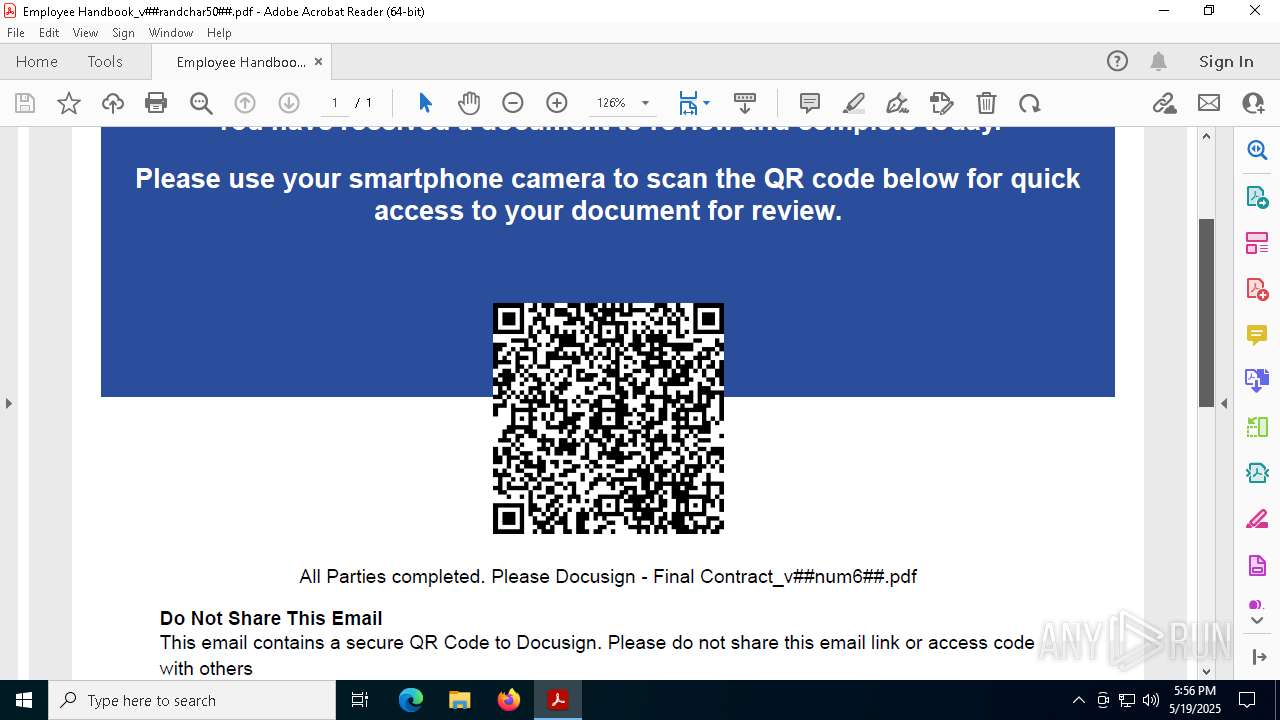Open the Comment tool in right panel
This screenshot has height=720, width=1280.
(x=1257, y=334)
